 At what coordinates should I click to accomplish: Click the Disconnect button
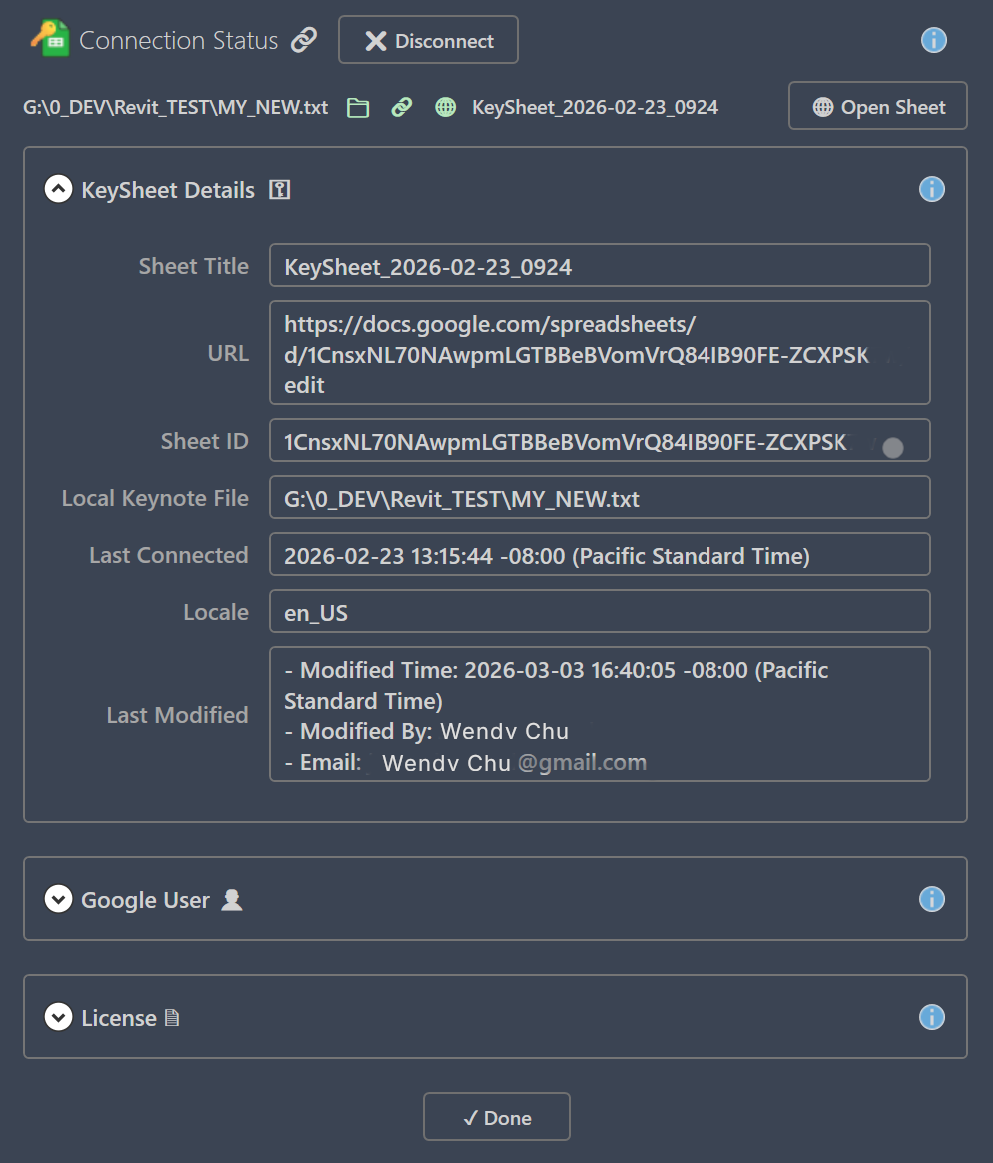click(428, 40)
